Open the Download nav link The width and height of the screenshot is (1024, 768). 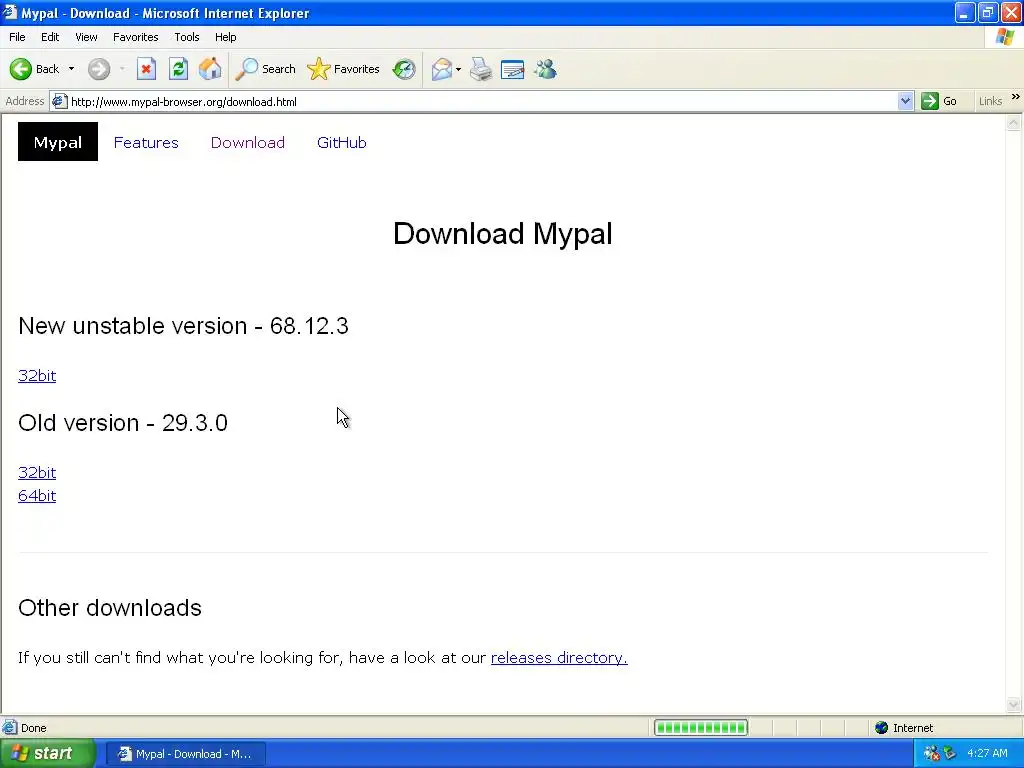248,142
